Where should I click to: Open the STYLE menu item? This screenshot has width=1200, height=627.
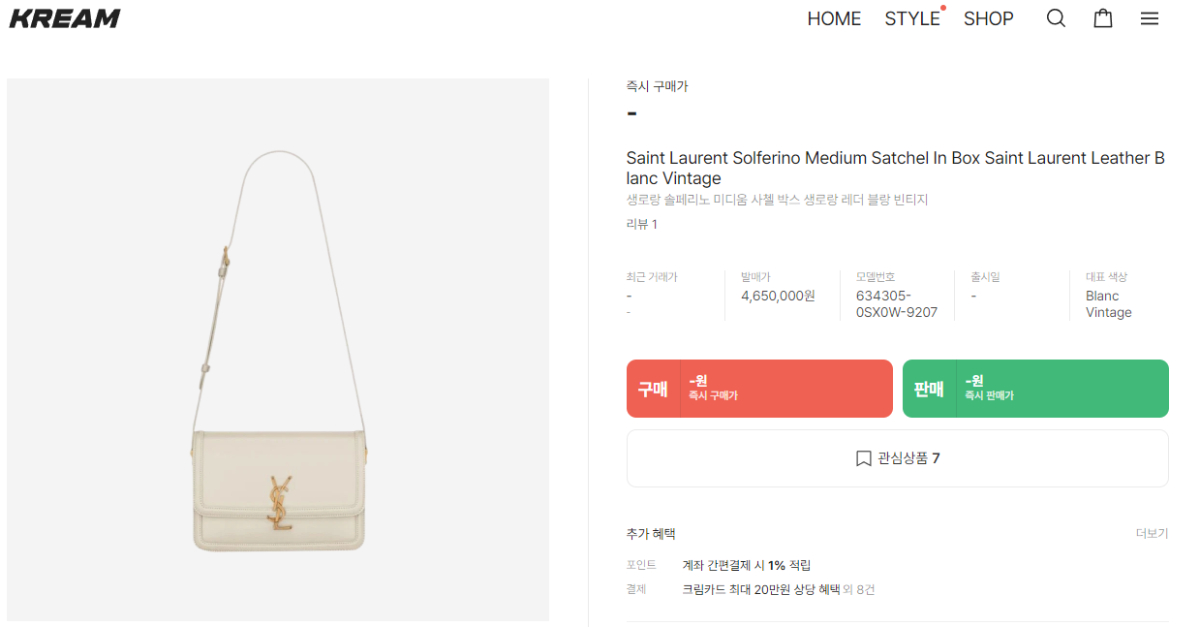pyautogui.click(x=912, y=18)
